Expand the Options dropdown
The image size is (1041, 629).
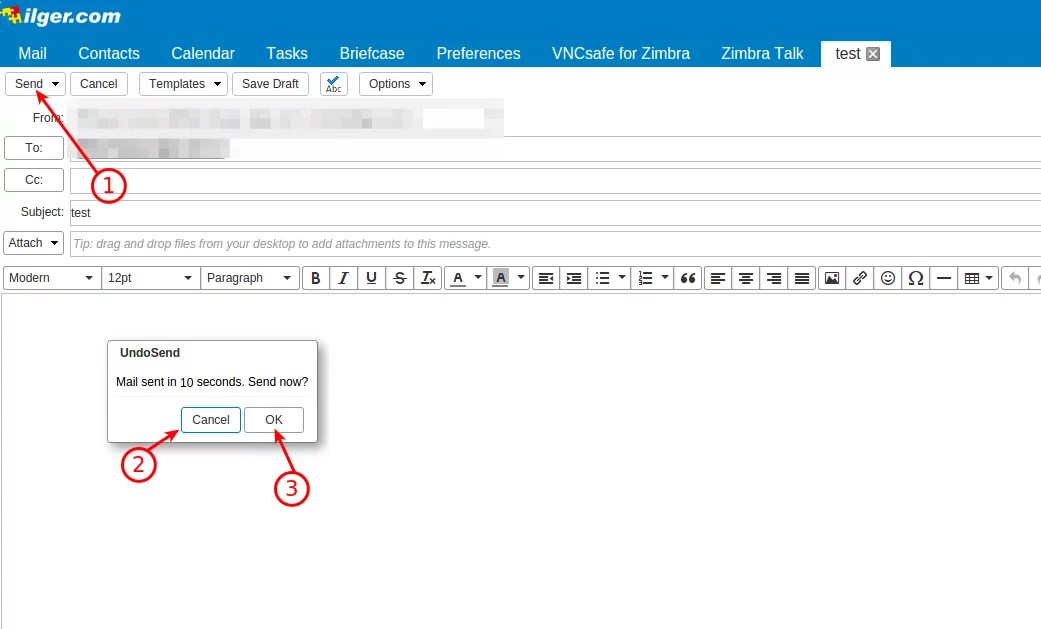tap(395, 84)
